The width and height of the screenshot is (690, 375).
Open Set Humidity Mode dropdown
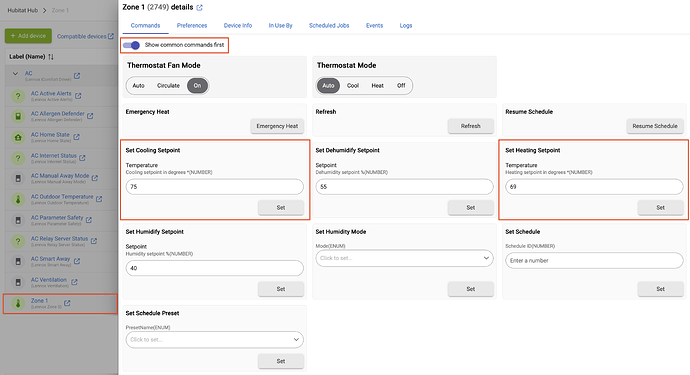[x=404, y=258]
